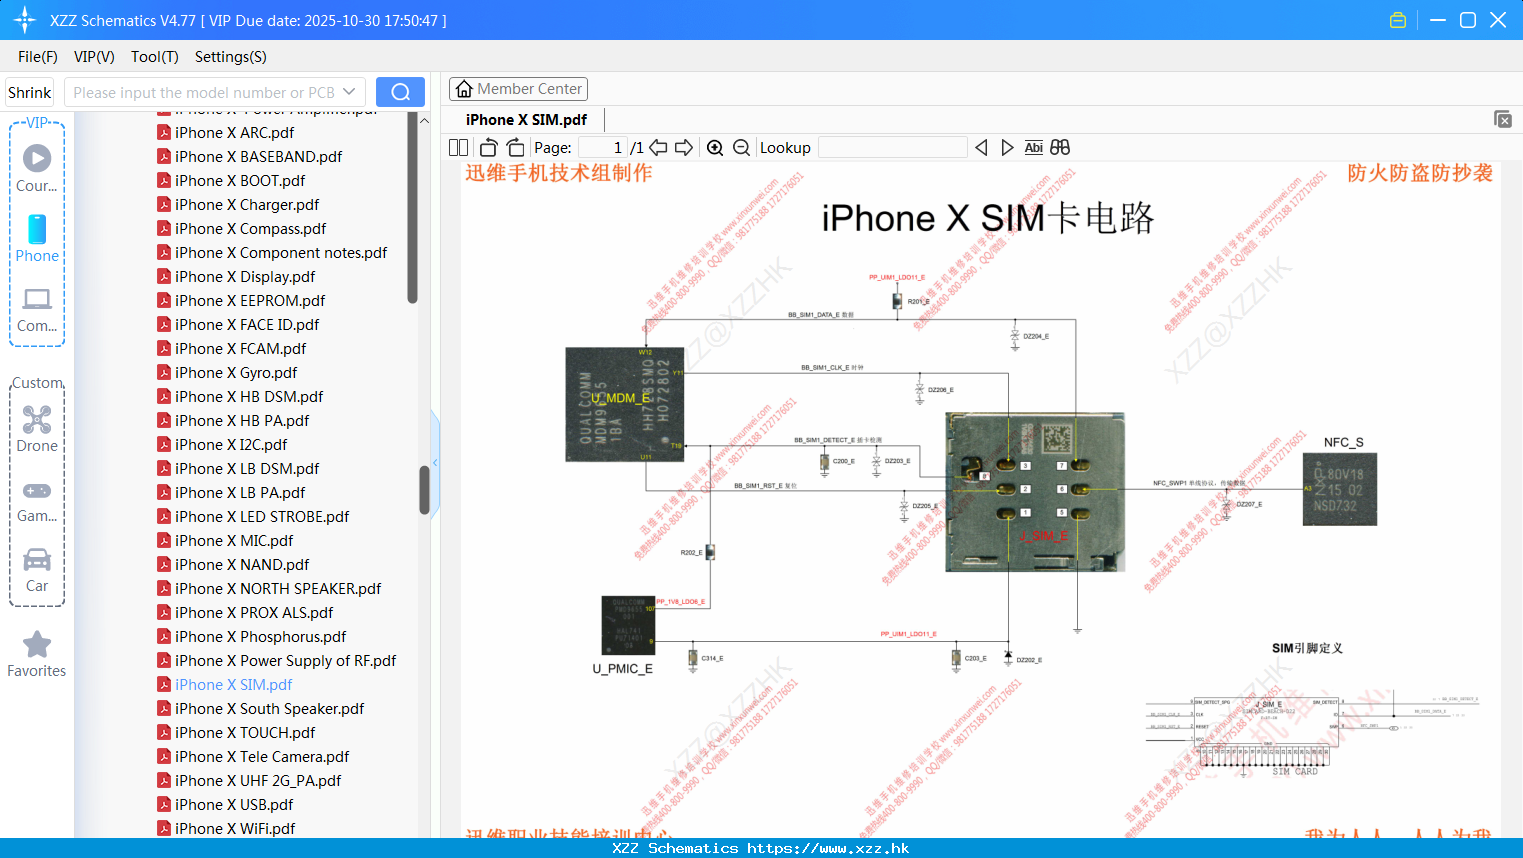Collapse the file list panel handle
This screenshot has height=858, width=1523.
(x=435, y=462)
